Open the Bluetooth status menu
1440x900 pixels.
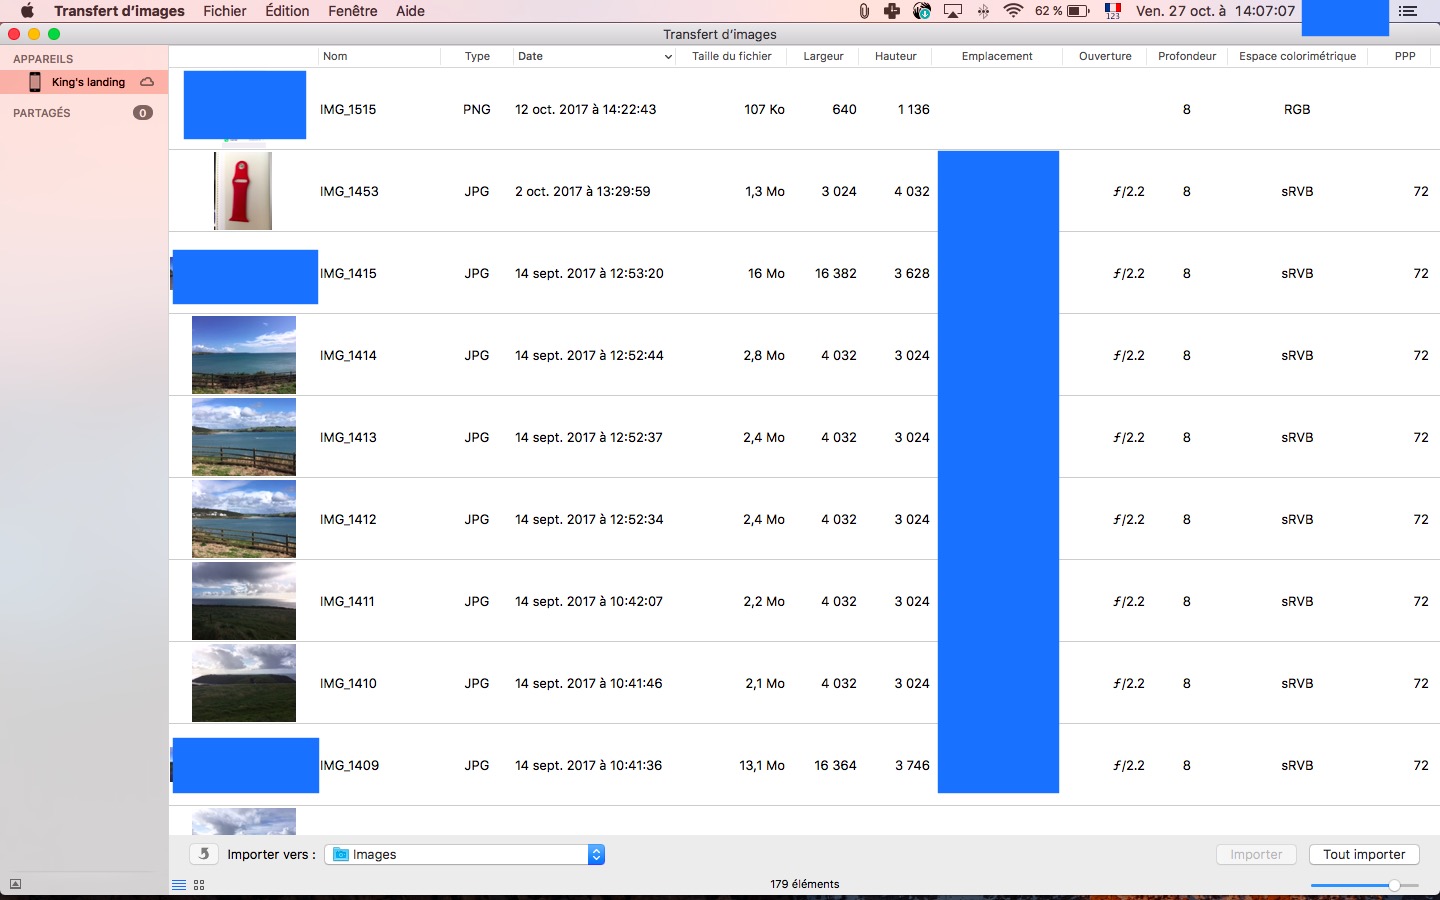pos(983,11)
